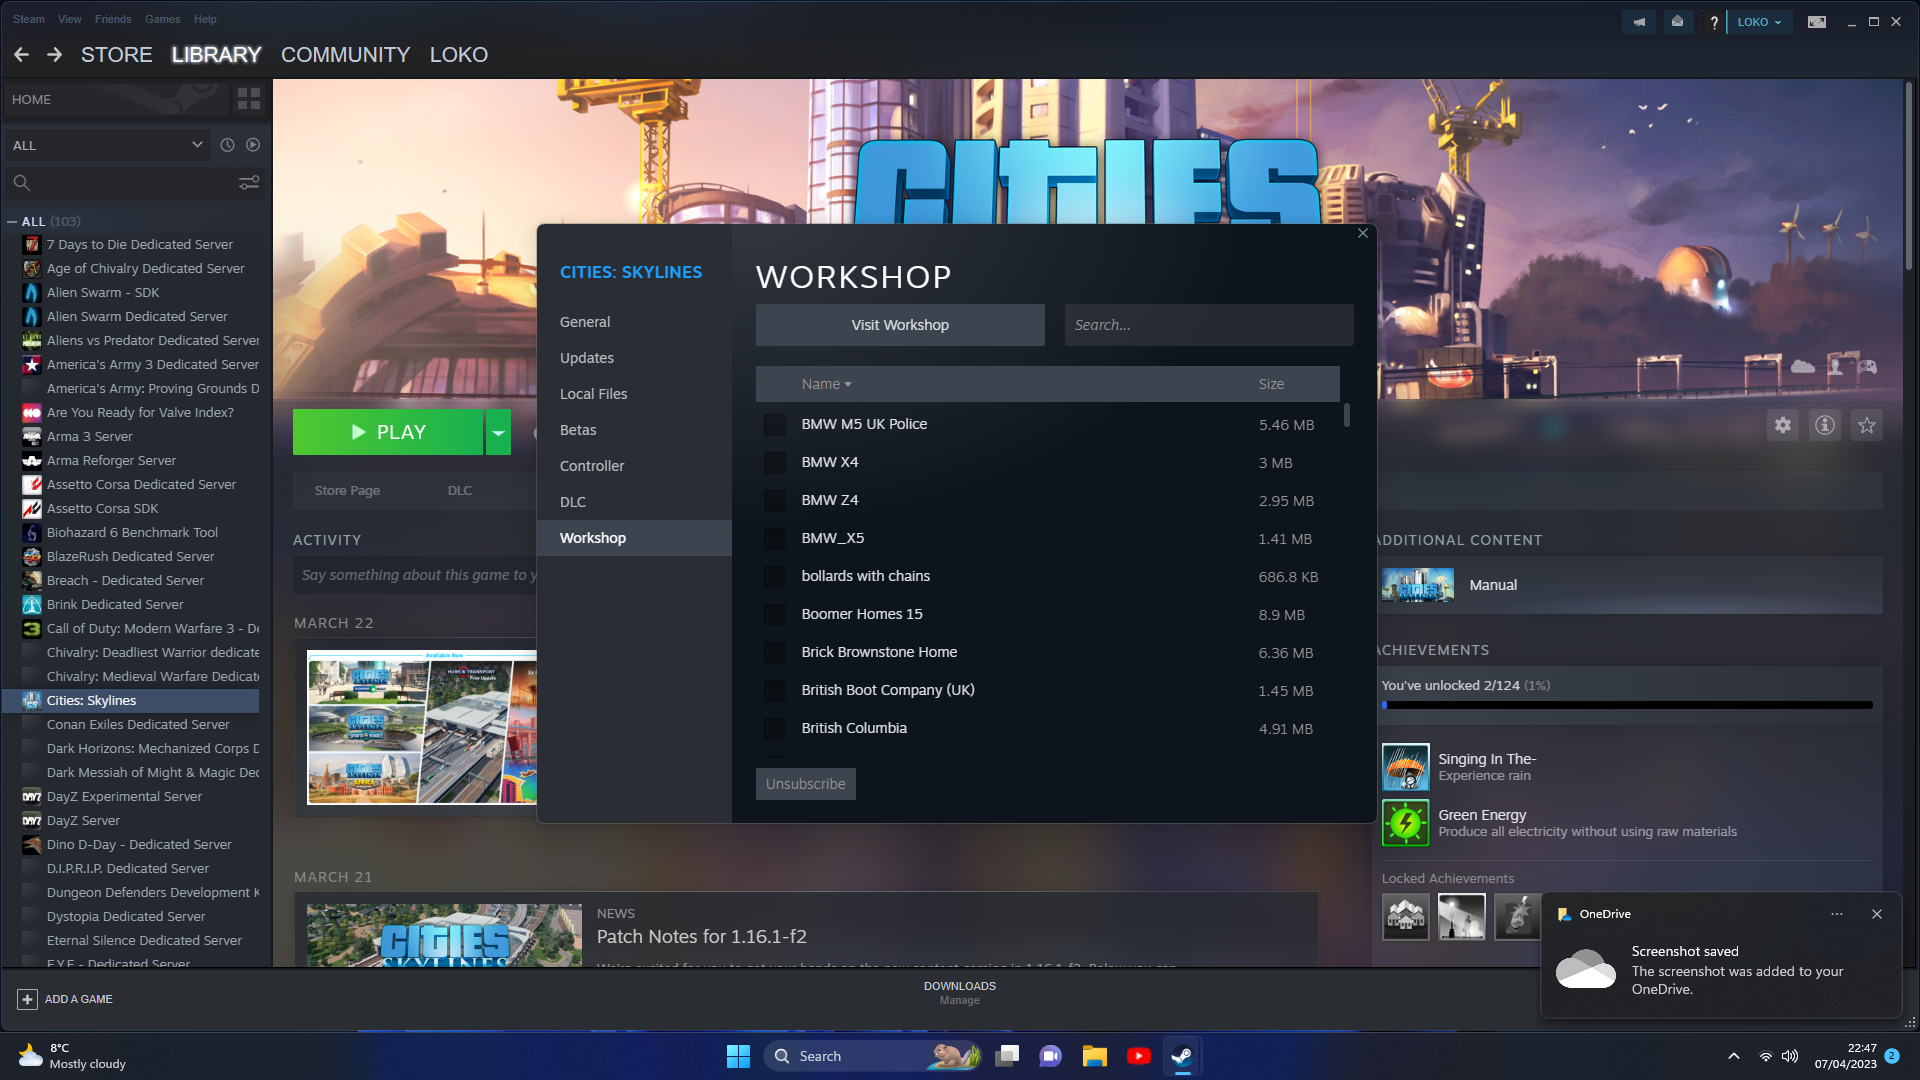Screen dimensions: 1920x1080
Task: Select the Local Files properties section
Action: pyautogui.click(x=634, y=394)
